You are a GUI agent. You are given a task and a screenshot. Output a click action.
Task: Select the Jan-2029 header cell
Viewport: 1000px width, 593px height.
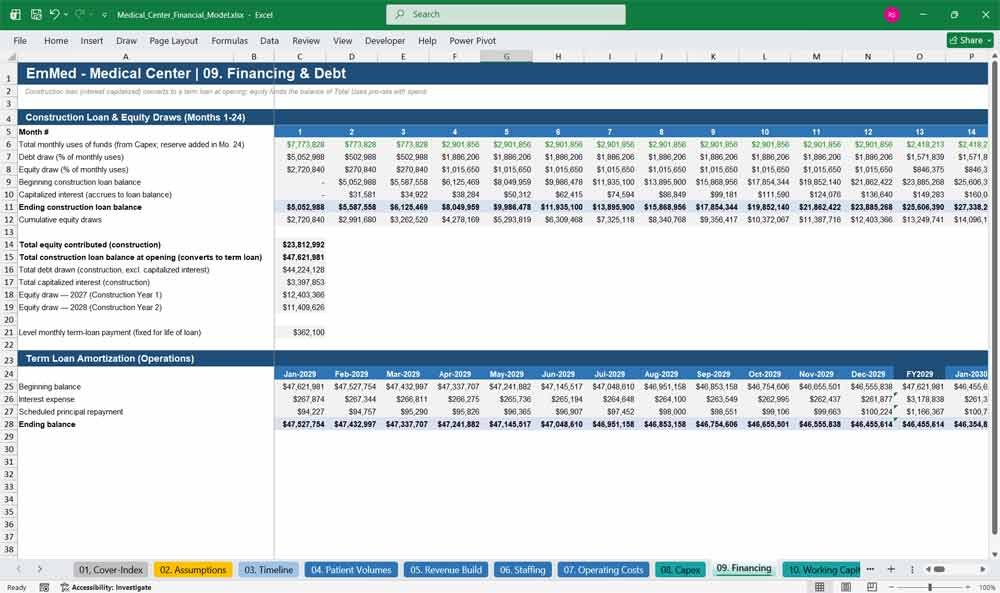(300, 374)
